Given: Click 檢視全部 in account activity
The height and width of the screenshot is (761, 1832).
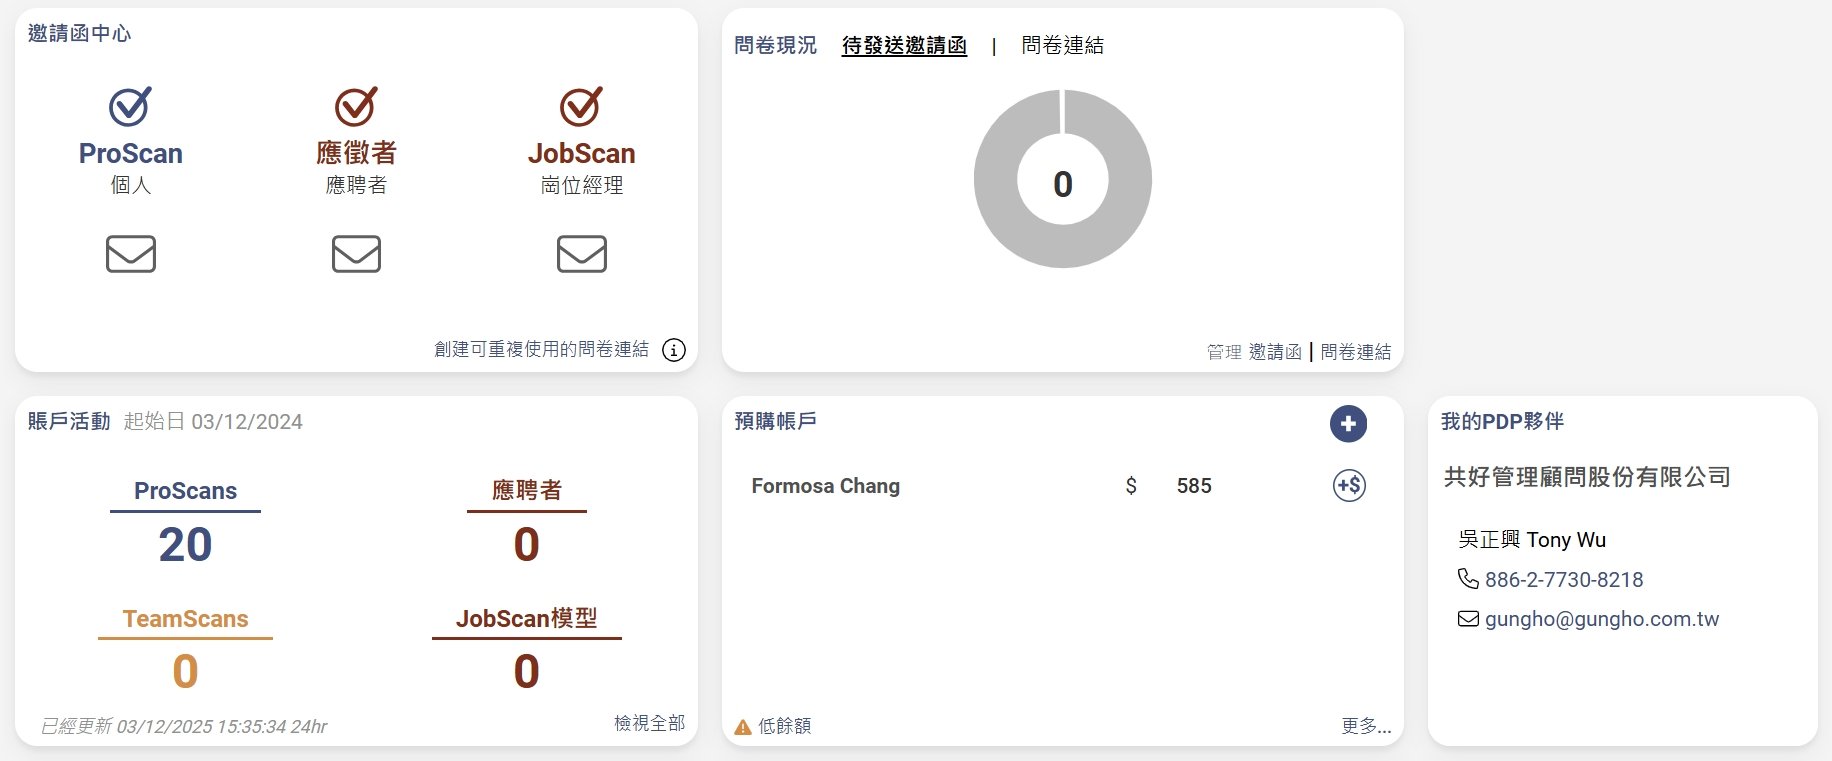Looking at the screenshot, I should tap(649, 723).
